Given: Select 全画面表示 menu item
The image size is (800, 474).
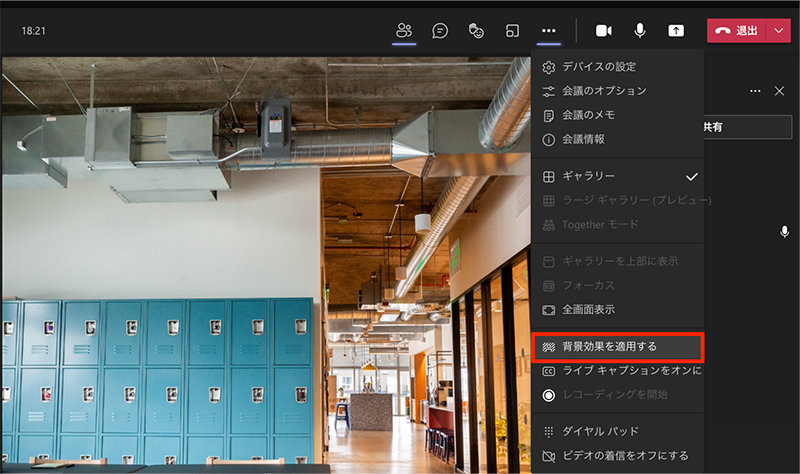Looking at the screenshot, I should click(617, 309).
